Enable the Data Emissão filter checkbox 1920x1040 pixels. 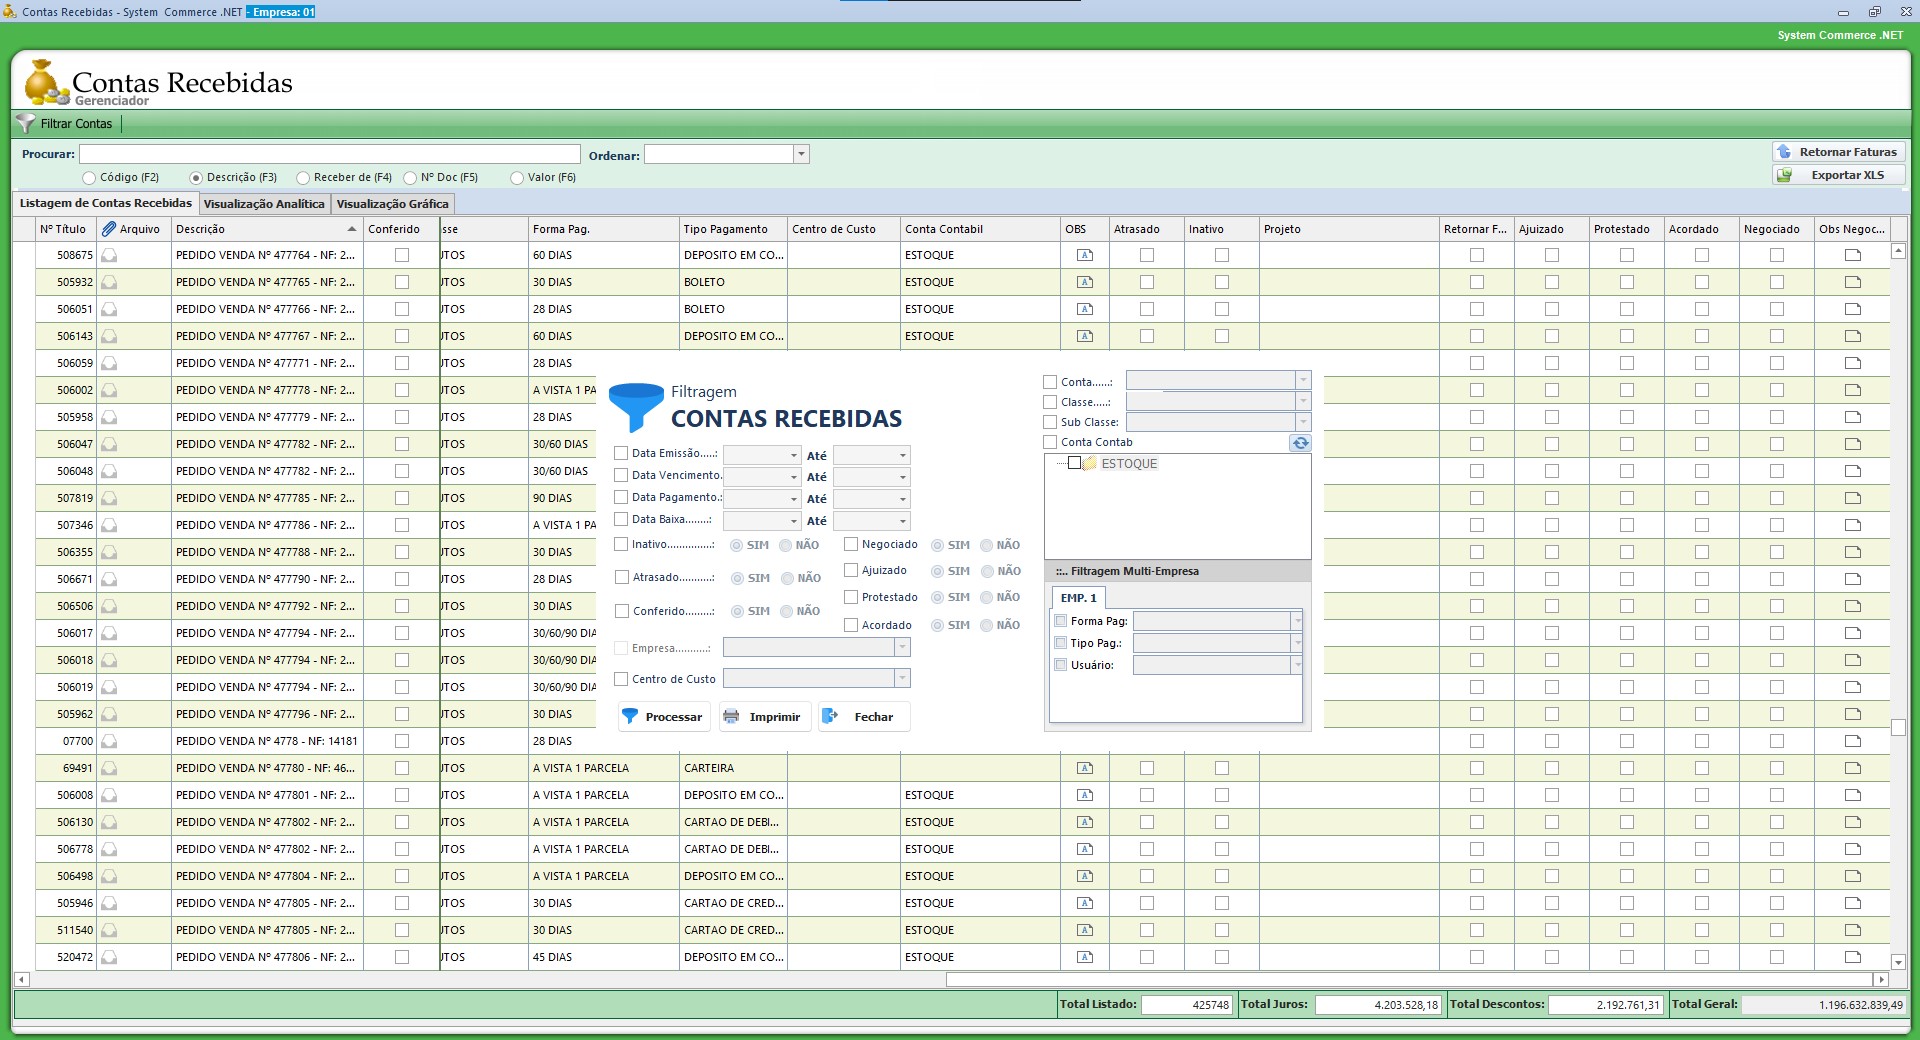(x=621, y=454)
